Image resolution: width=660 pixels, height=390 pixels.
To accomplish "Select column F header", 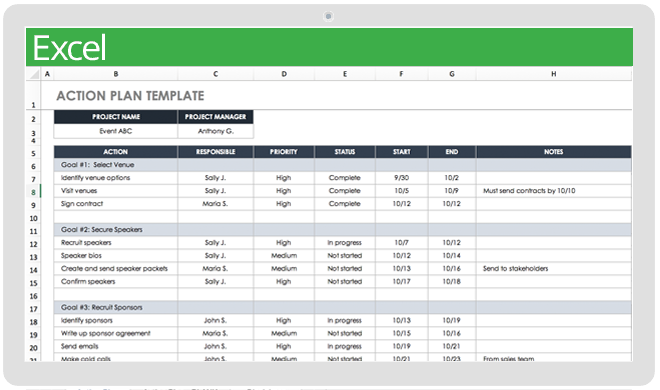I will click(x=402, y=74).
